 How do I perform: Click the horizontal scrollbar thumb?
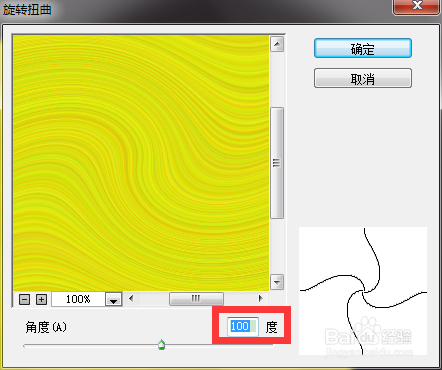click(196, 299)
